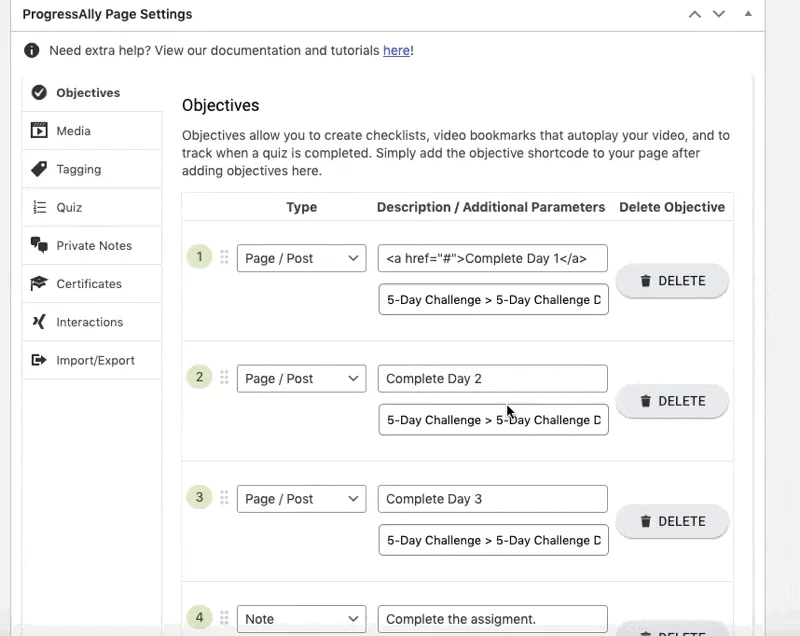
Task: Click the Tagging tag icon
Action: [39, 169]
